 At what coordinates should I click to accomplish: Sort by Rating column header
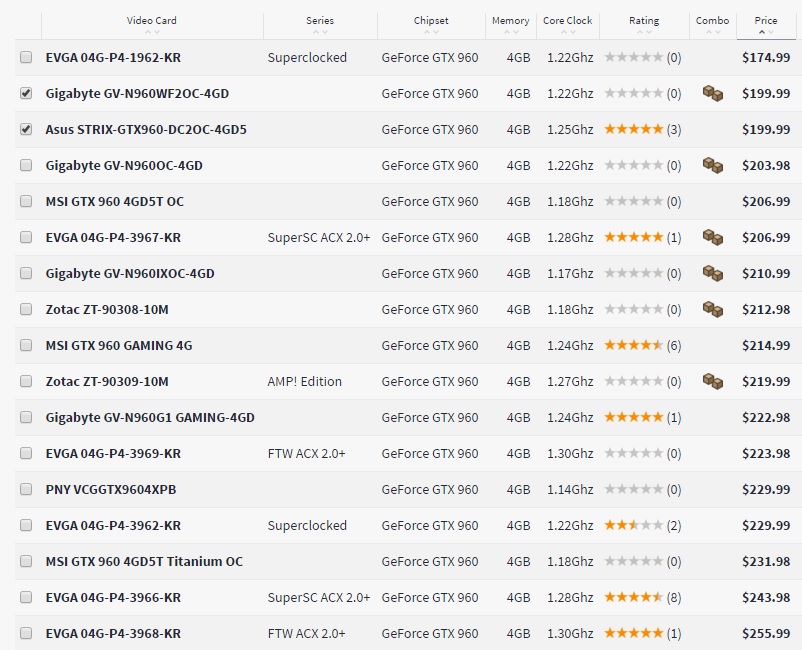click(644, 21)
